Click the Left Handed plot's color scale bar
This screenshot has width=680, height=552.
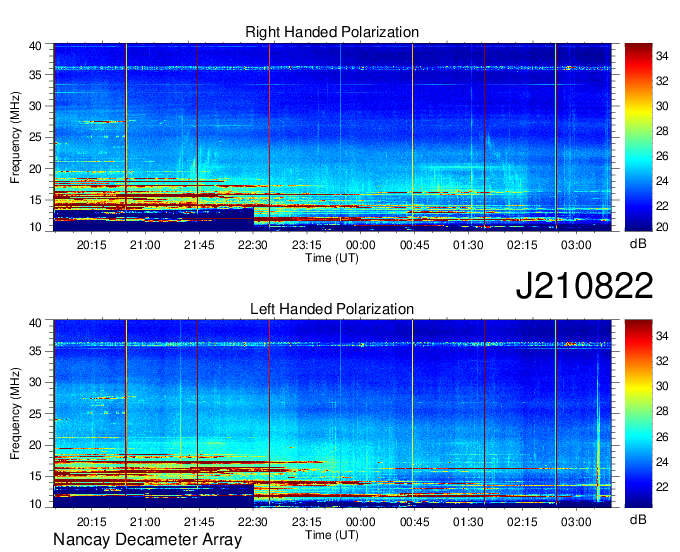point(638,414)
